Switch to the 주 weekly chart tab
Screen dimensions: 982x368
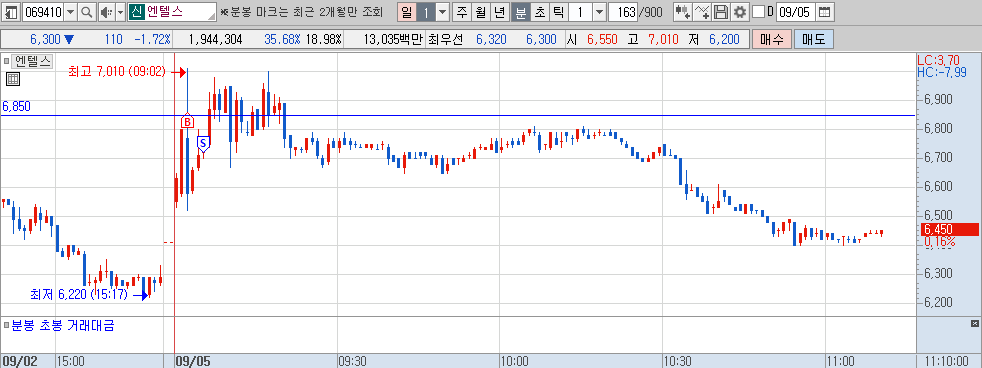462,12
